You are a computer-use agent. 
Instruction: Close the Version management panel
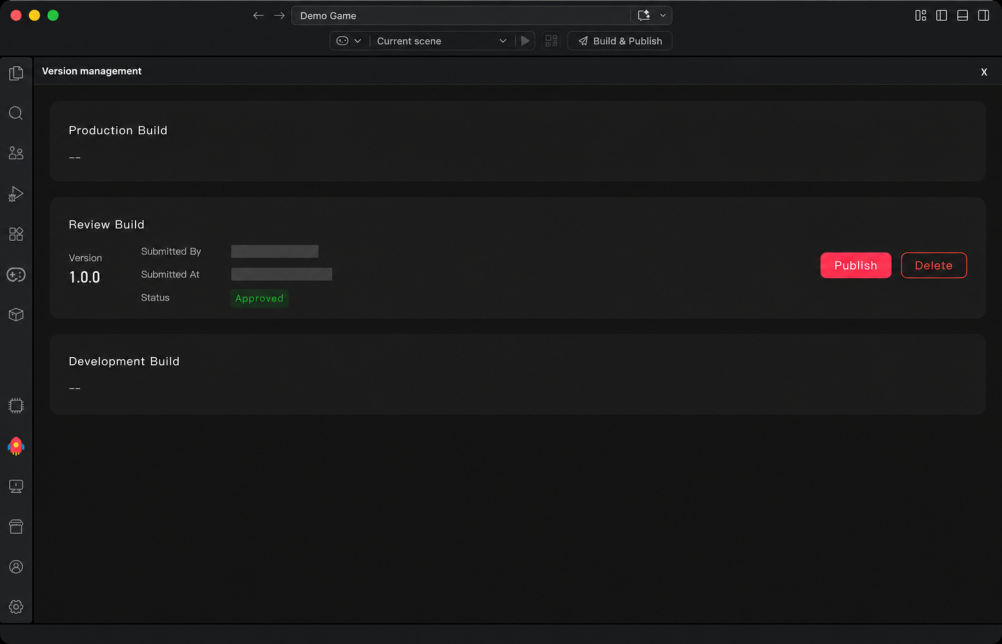pos(984,72)
